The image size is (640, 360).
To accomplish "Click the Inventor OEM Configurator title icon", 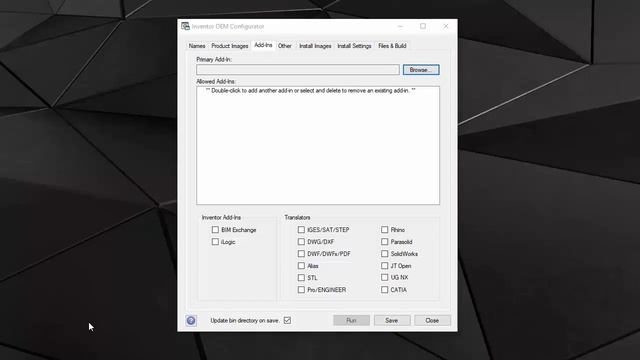I will pos(185,26).
